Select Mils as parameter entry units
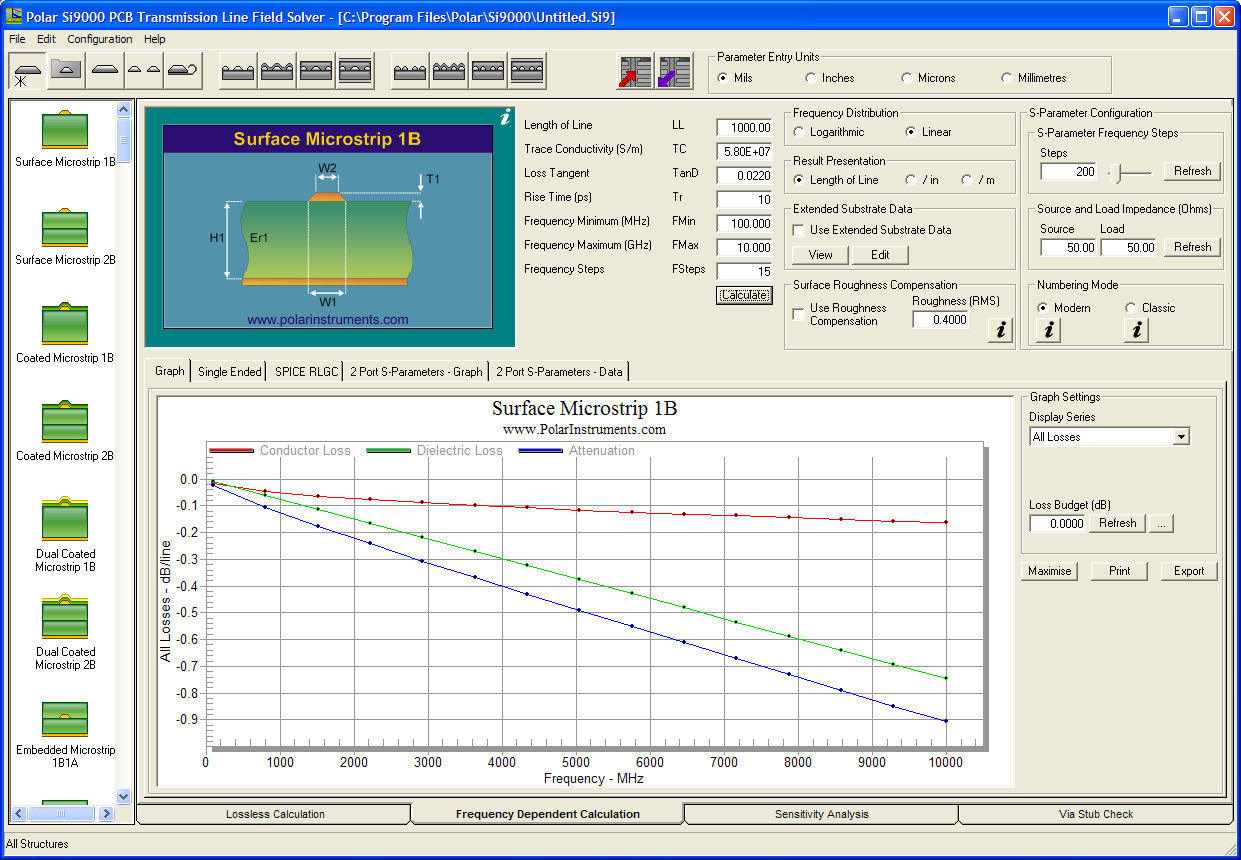1241x860 pixels. pos(723,78)
